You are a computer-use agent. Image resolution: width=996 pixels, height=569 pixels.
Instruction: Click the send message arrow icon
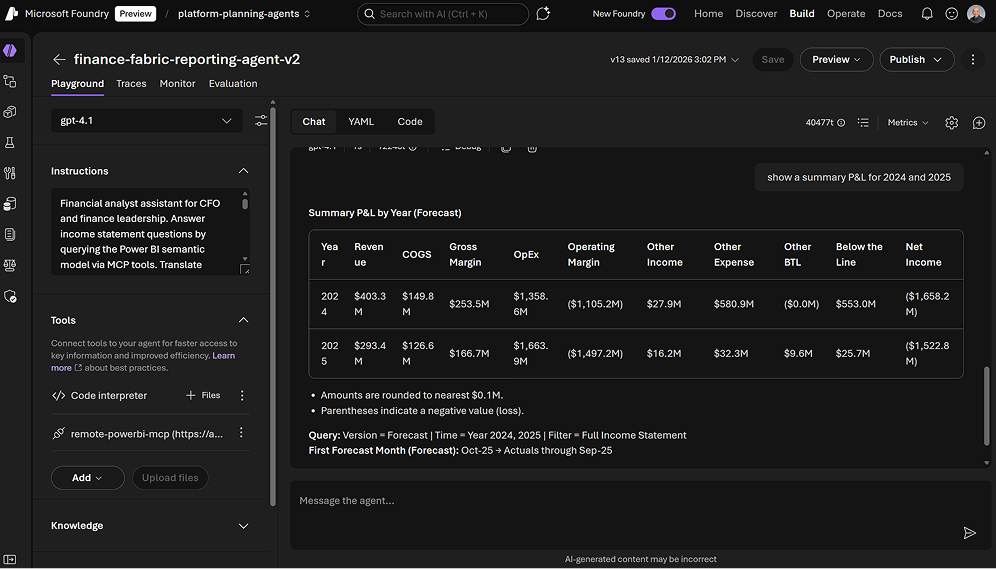[x=969, y=533]
